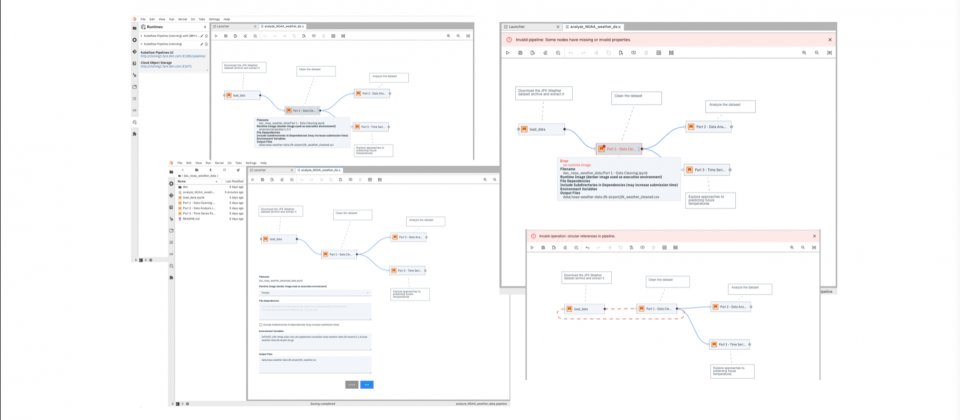Screen dimensions: 960x420
Task: Zoom to fit icon in Invalid pipeline window
Action: tap(830, 53)
